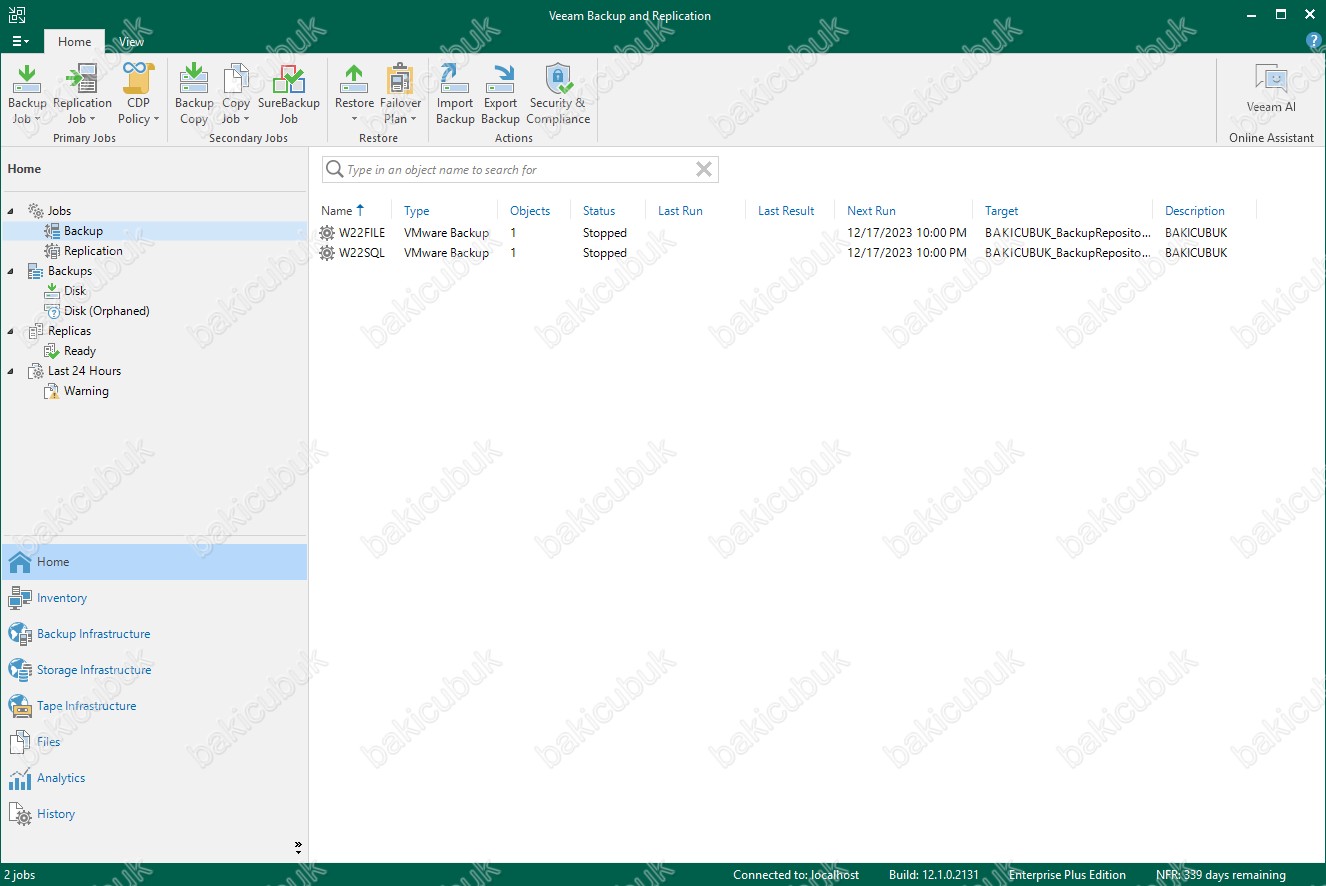Clear the search box with the X
This screenshot has width=1326, height=886.
tap(704, 170)
